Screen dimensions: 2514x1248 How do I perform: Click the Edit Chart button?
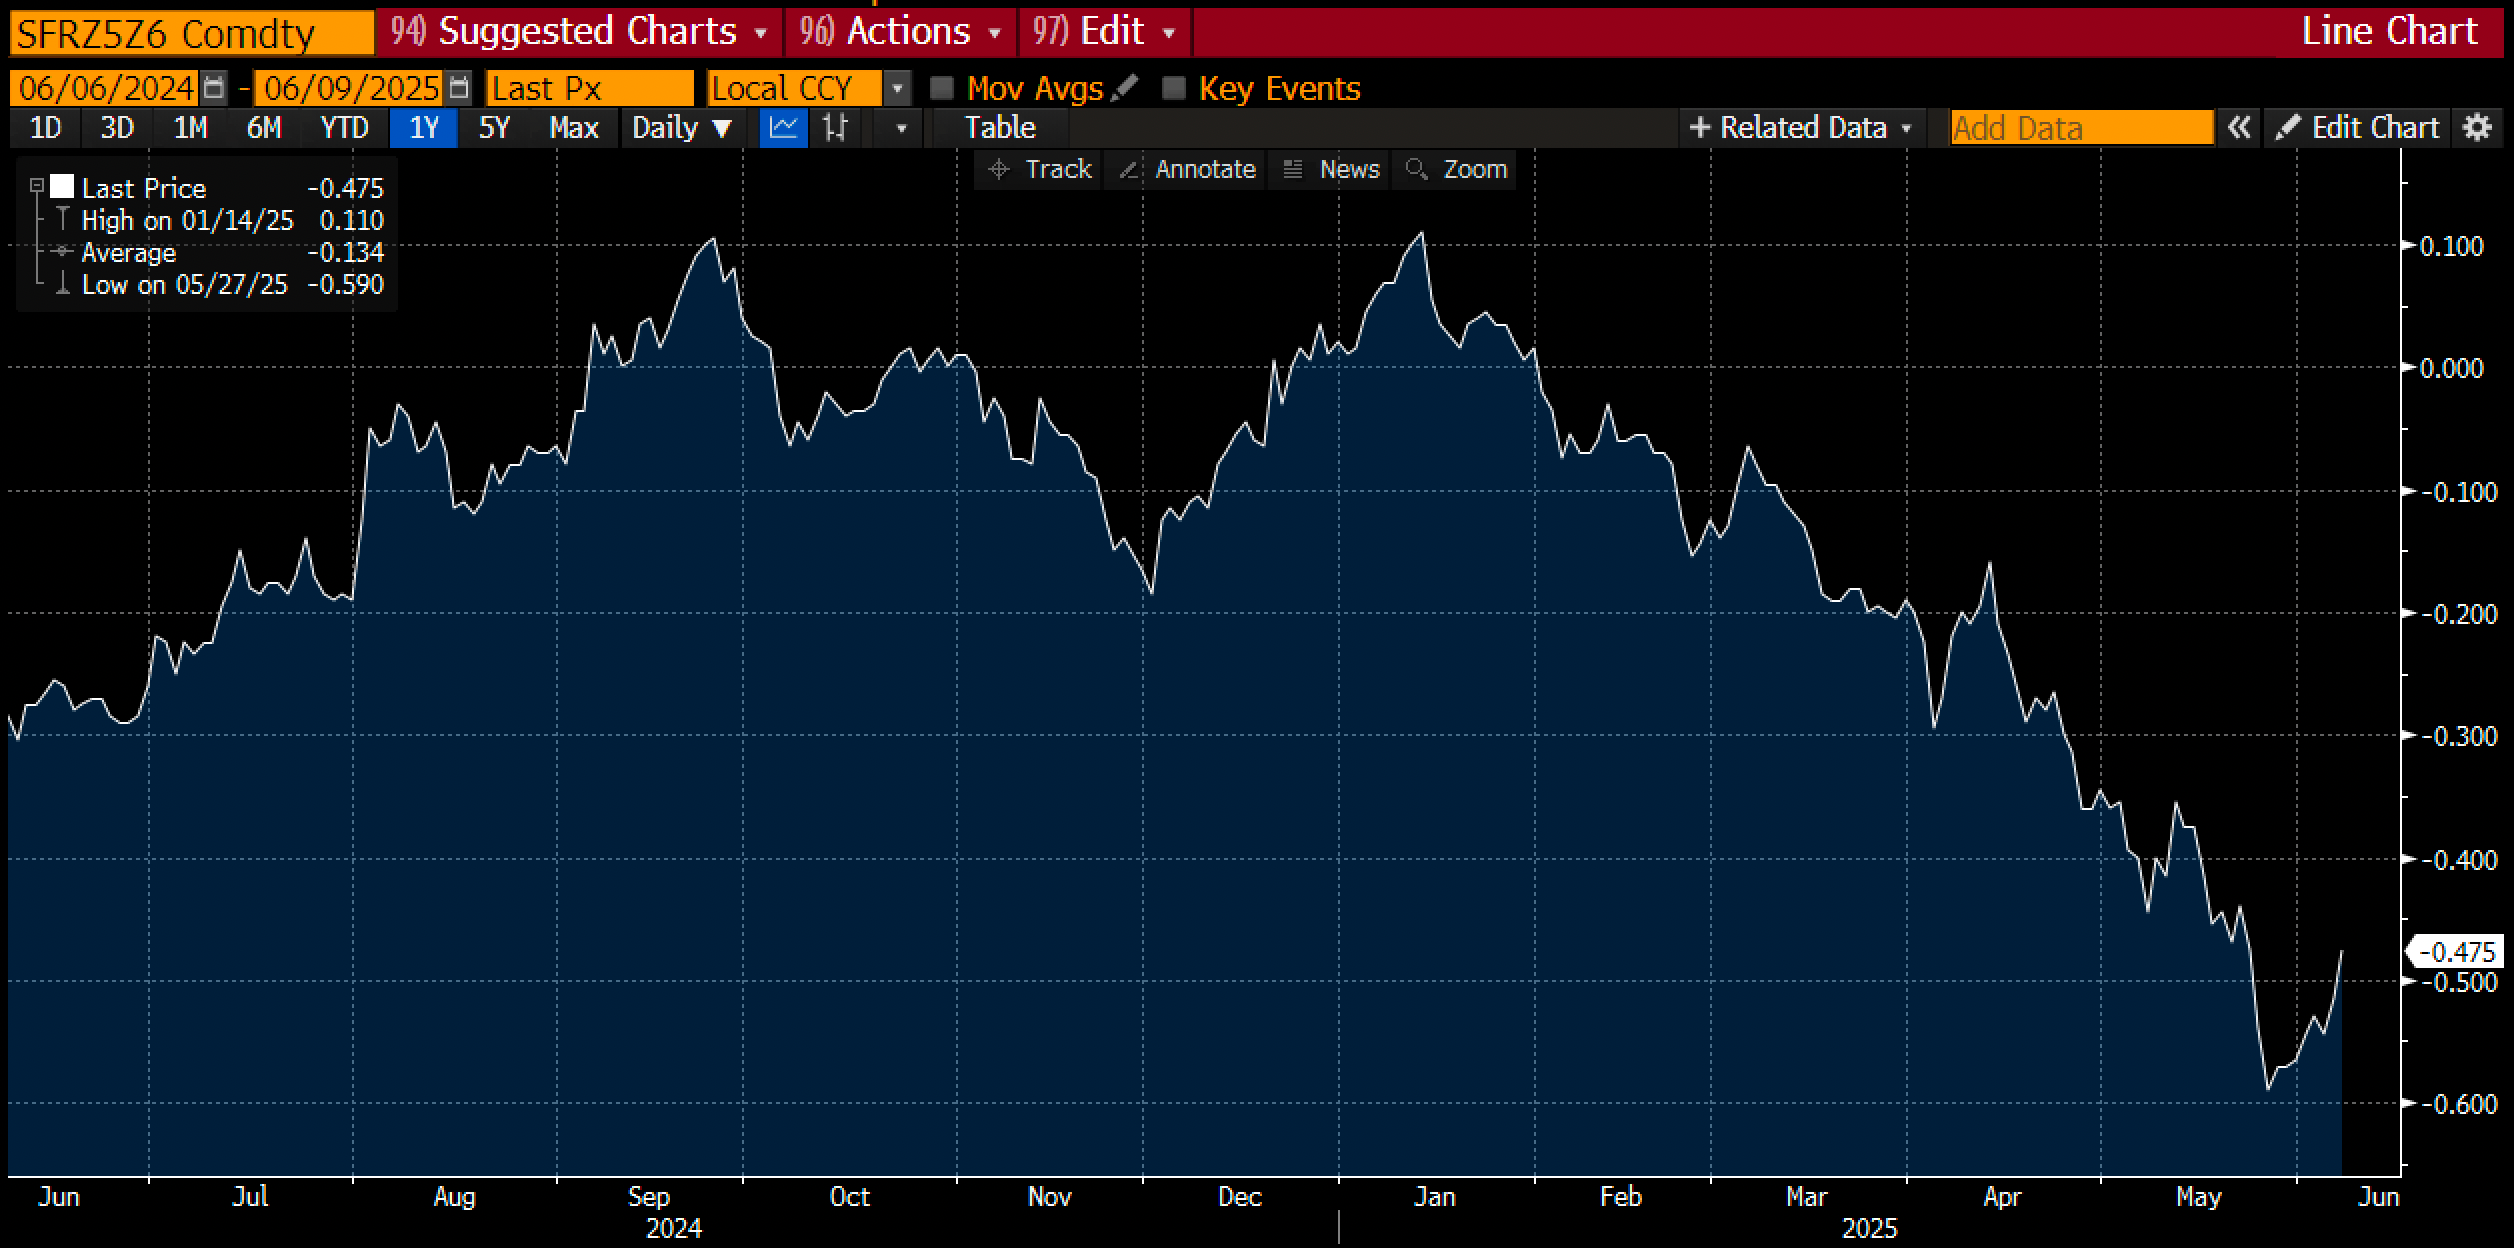pos(2359,128)
